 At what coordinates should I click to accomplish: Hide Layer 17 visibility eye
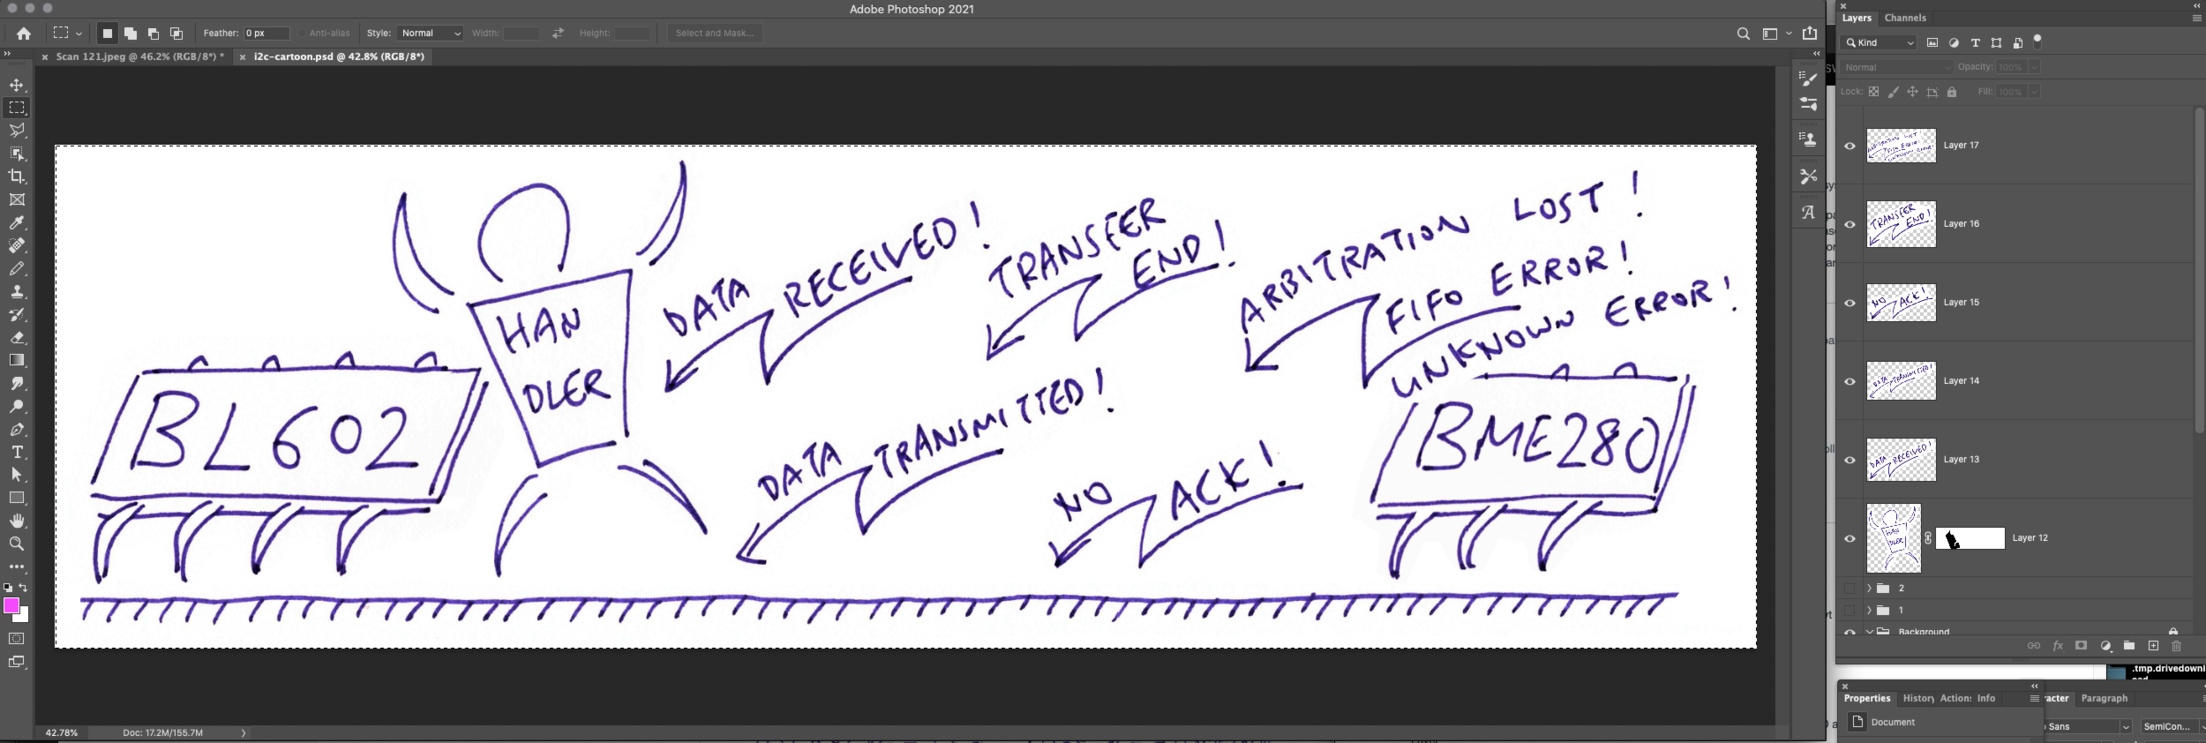pyautogui.click(x=1849, y=146)
